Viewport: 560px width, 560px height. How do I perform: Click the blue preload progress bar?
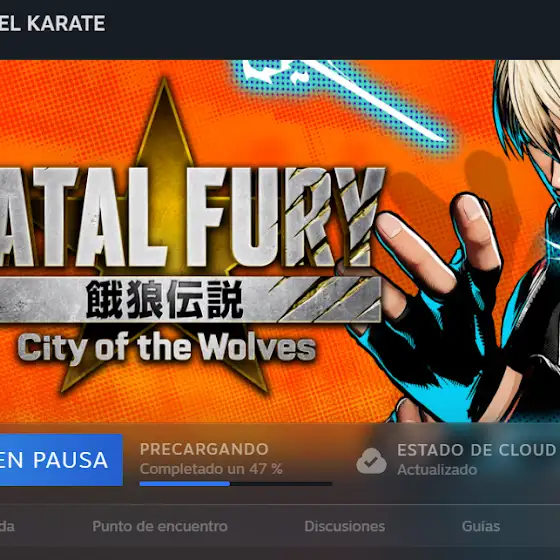pos(236,484)
